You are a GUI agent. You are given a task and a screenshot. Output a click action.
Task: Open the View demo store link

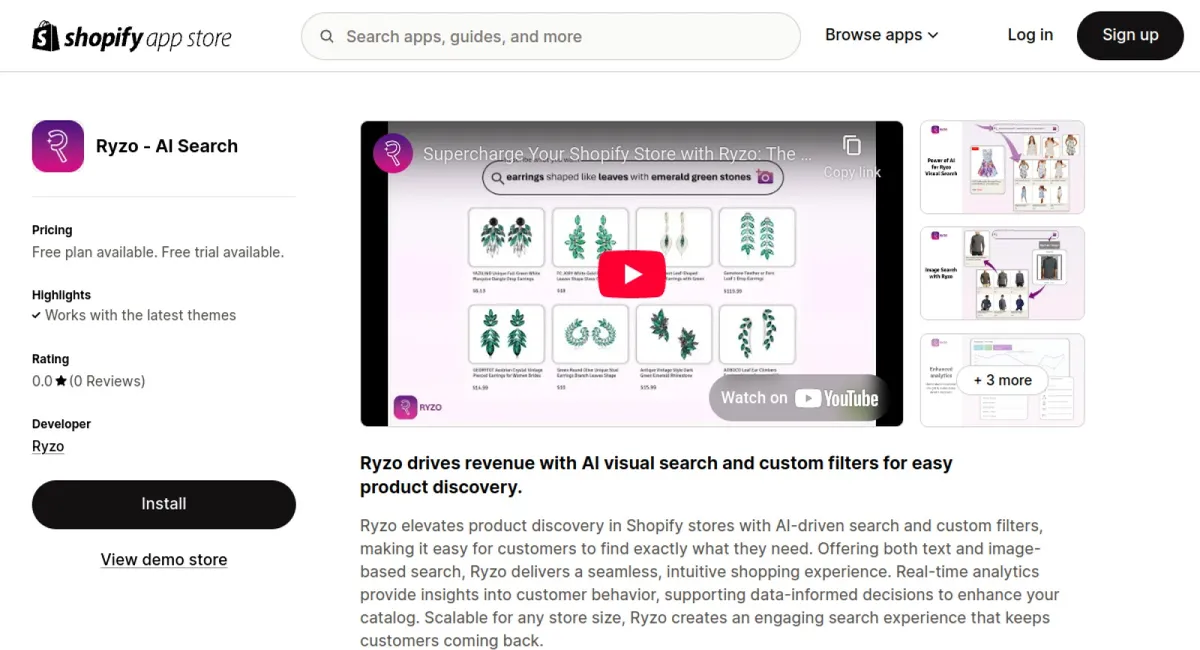(164, 560)
